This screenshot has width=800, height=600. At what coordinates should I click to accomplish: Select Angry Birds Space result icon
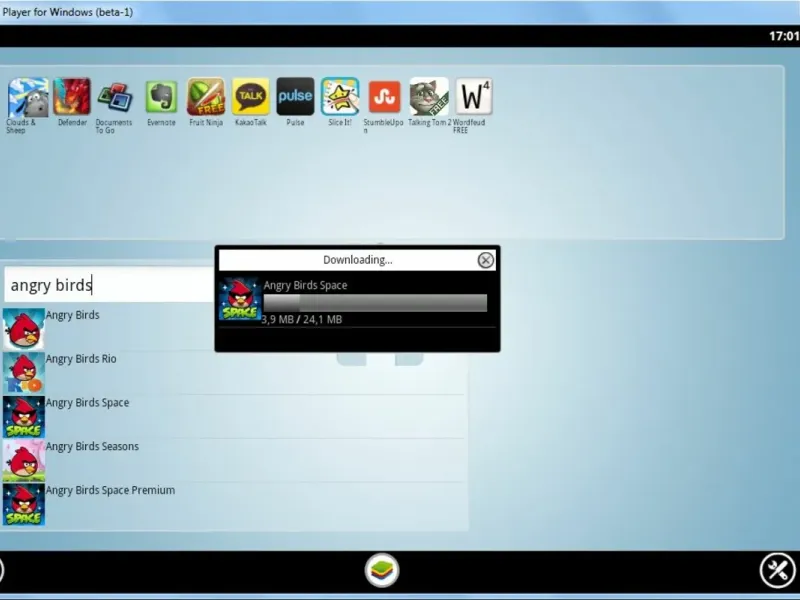point(23,417)
